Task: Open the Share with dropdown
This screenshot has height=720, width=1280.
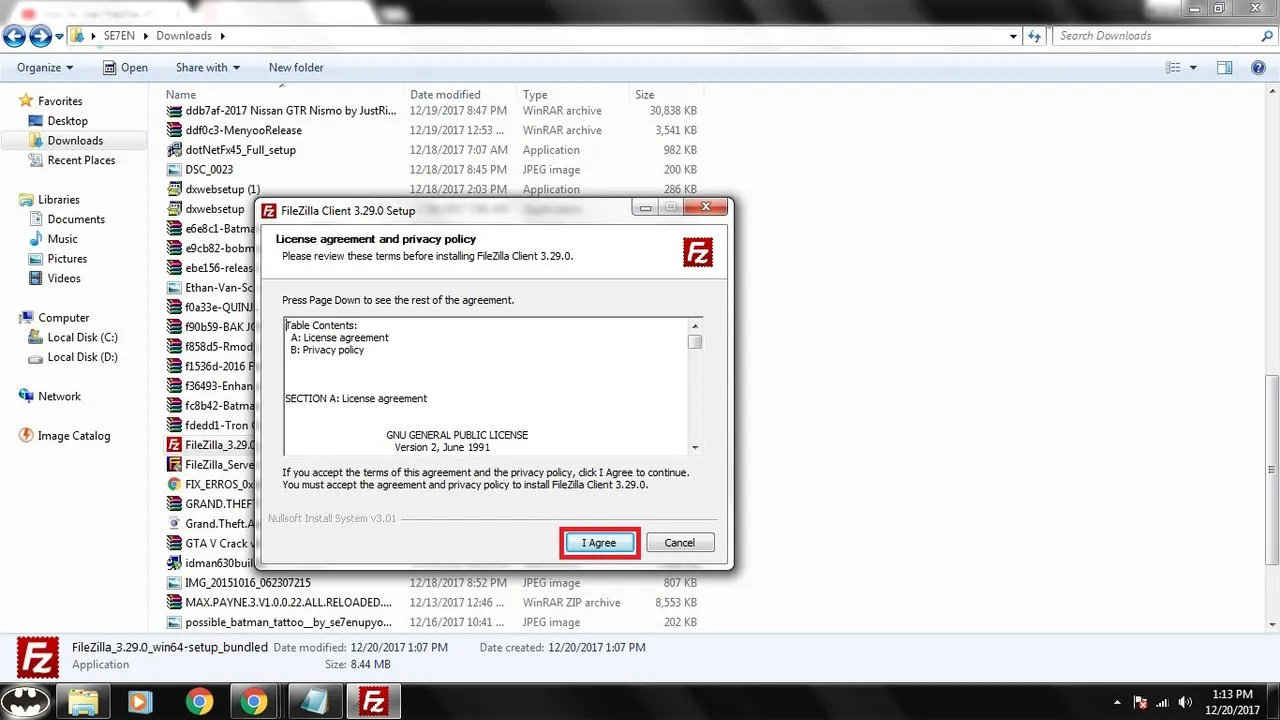Action: (x=208, y=68)
